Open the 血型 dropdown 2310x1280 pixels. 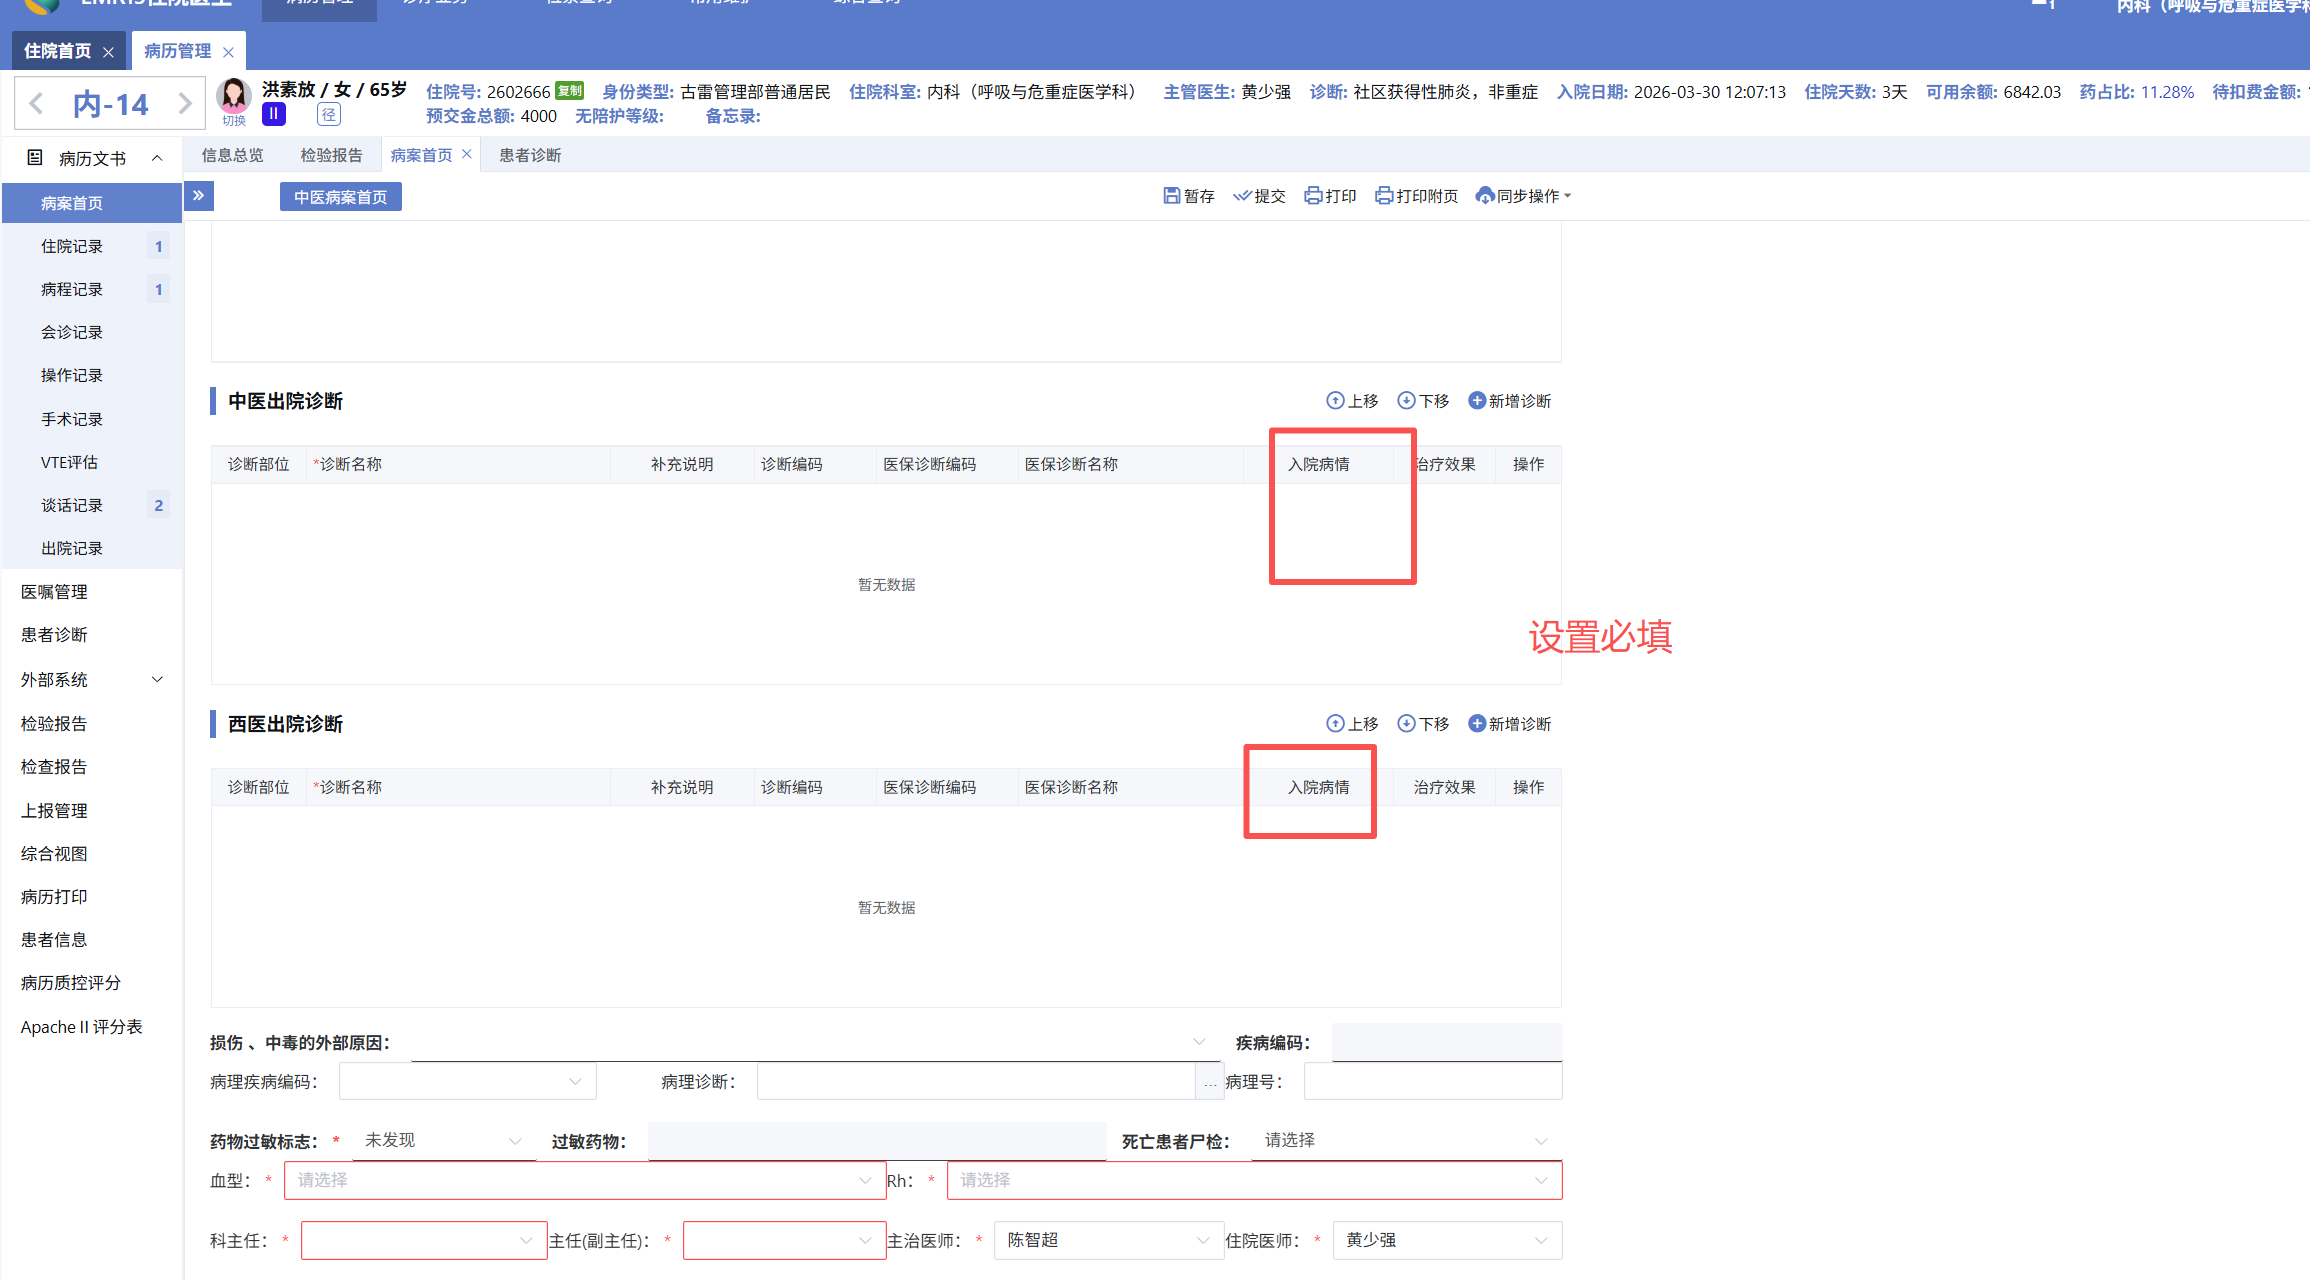click(x=585, y=1181)
